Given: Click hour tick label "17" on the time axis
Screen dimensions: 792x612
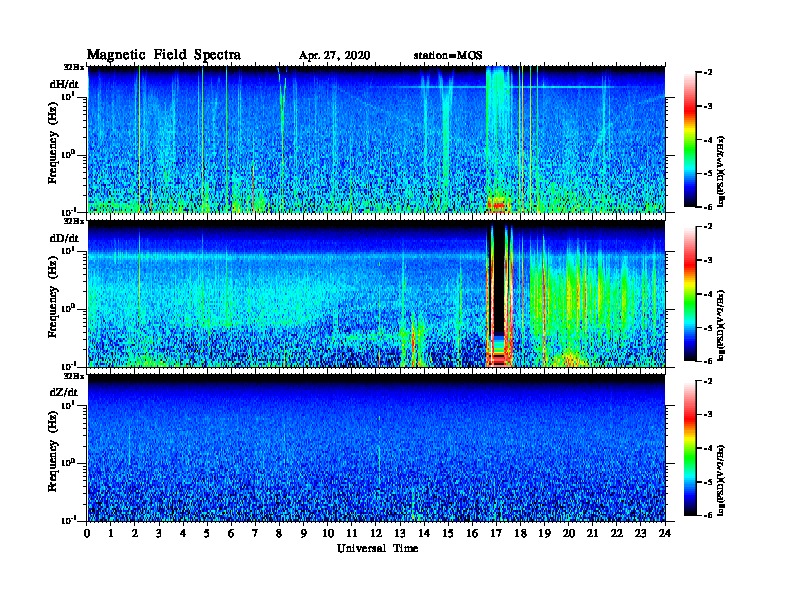Looking at the screenshot, I should click(496, 533).
